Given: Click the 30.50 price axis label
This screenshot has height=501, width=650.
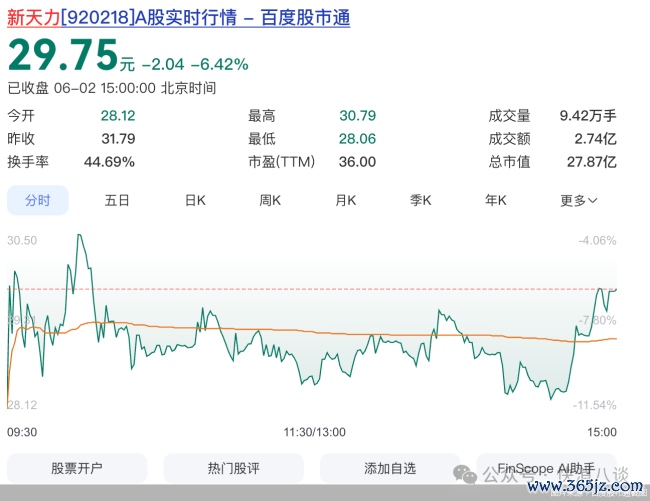Looking at the screenshot, I should pyautogui.click(x=22, y=240).
